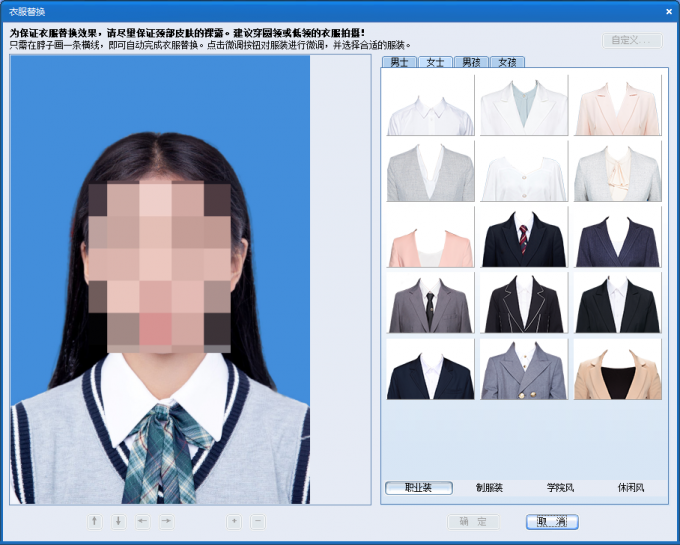Switch to the 男士 tab
This screenshot has width=680, height=545.
point(399,62)
